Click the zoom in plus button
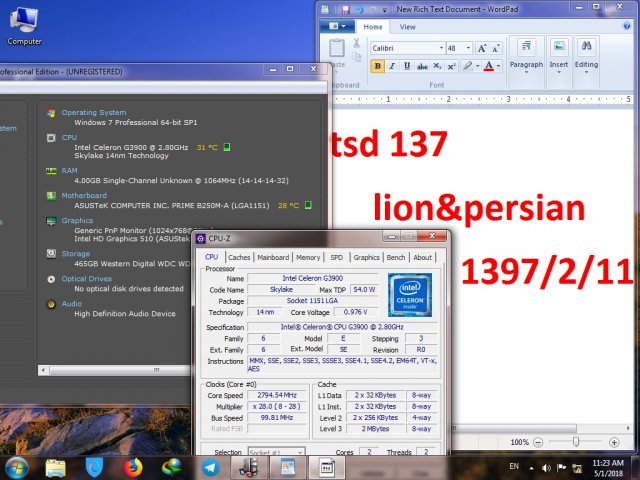This screenshot has width=640, height=480. click(616, 441)
